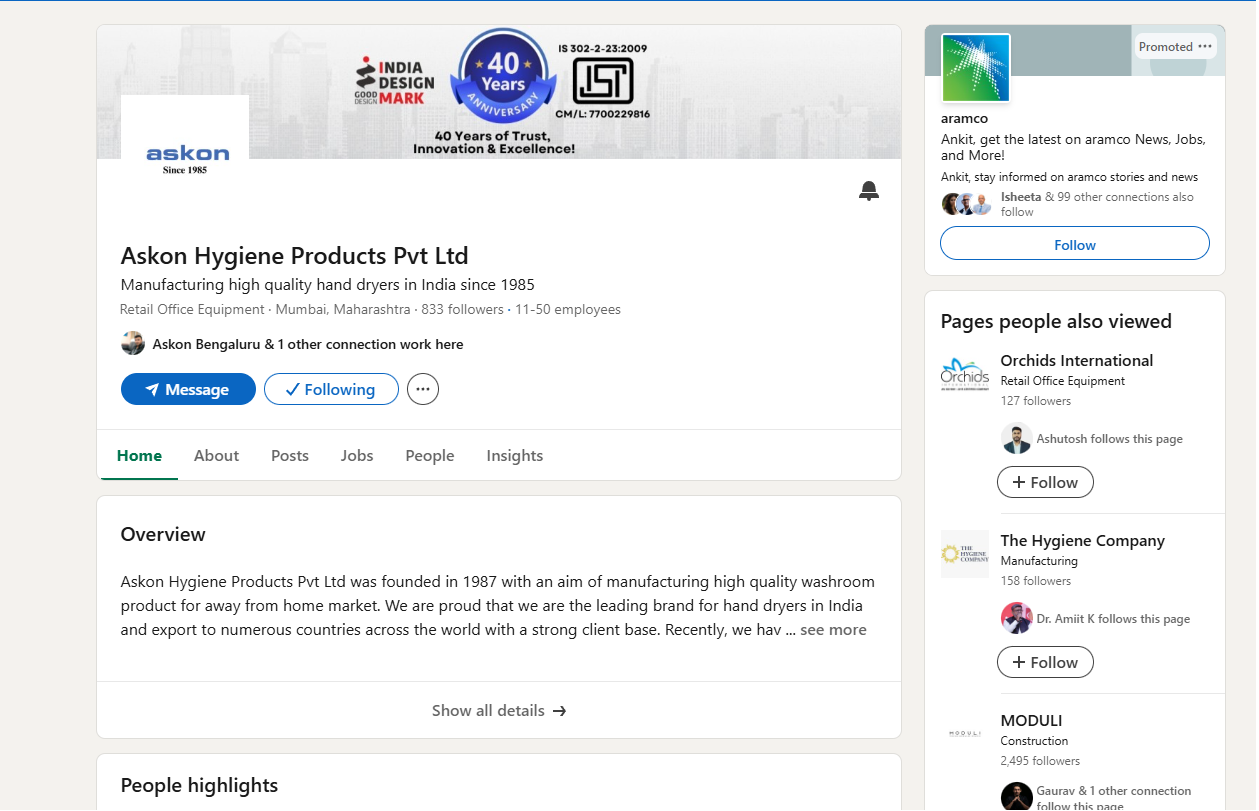Click the 11-50 employees text
This screenshot has height=811, width=1259.
pos(568,310)
